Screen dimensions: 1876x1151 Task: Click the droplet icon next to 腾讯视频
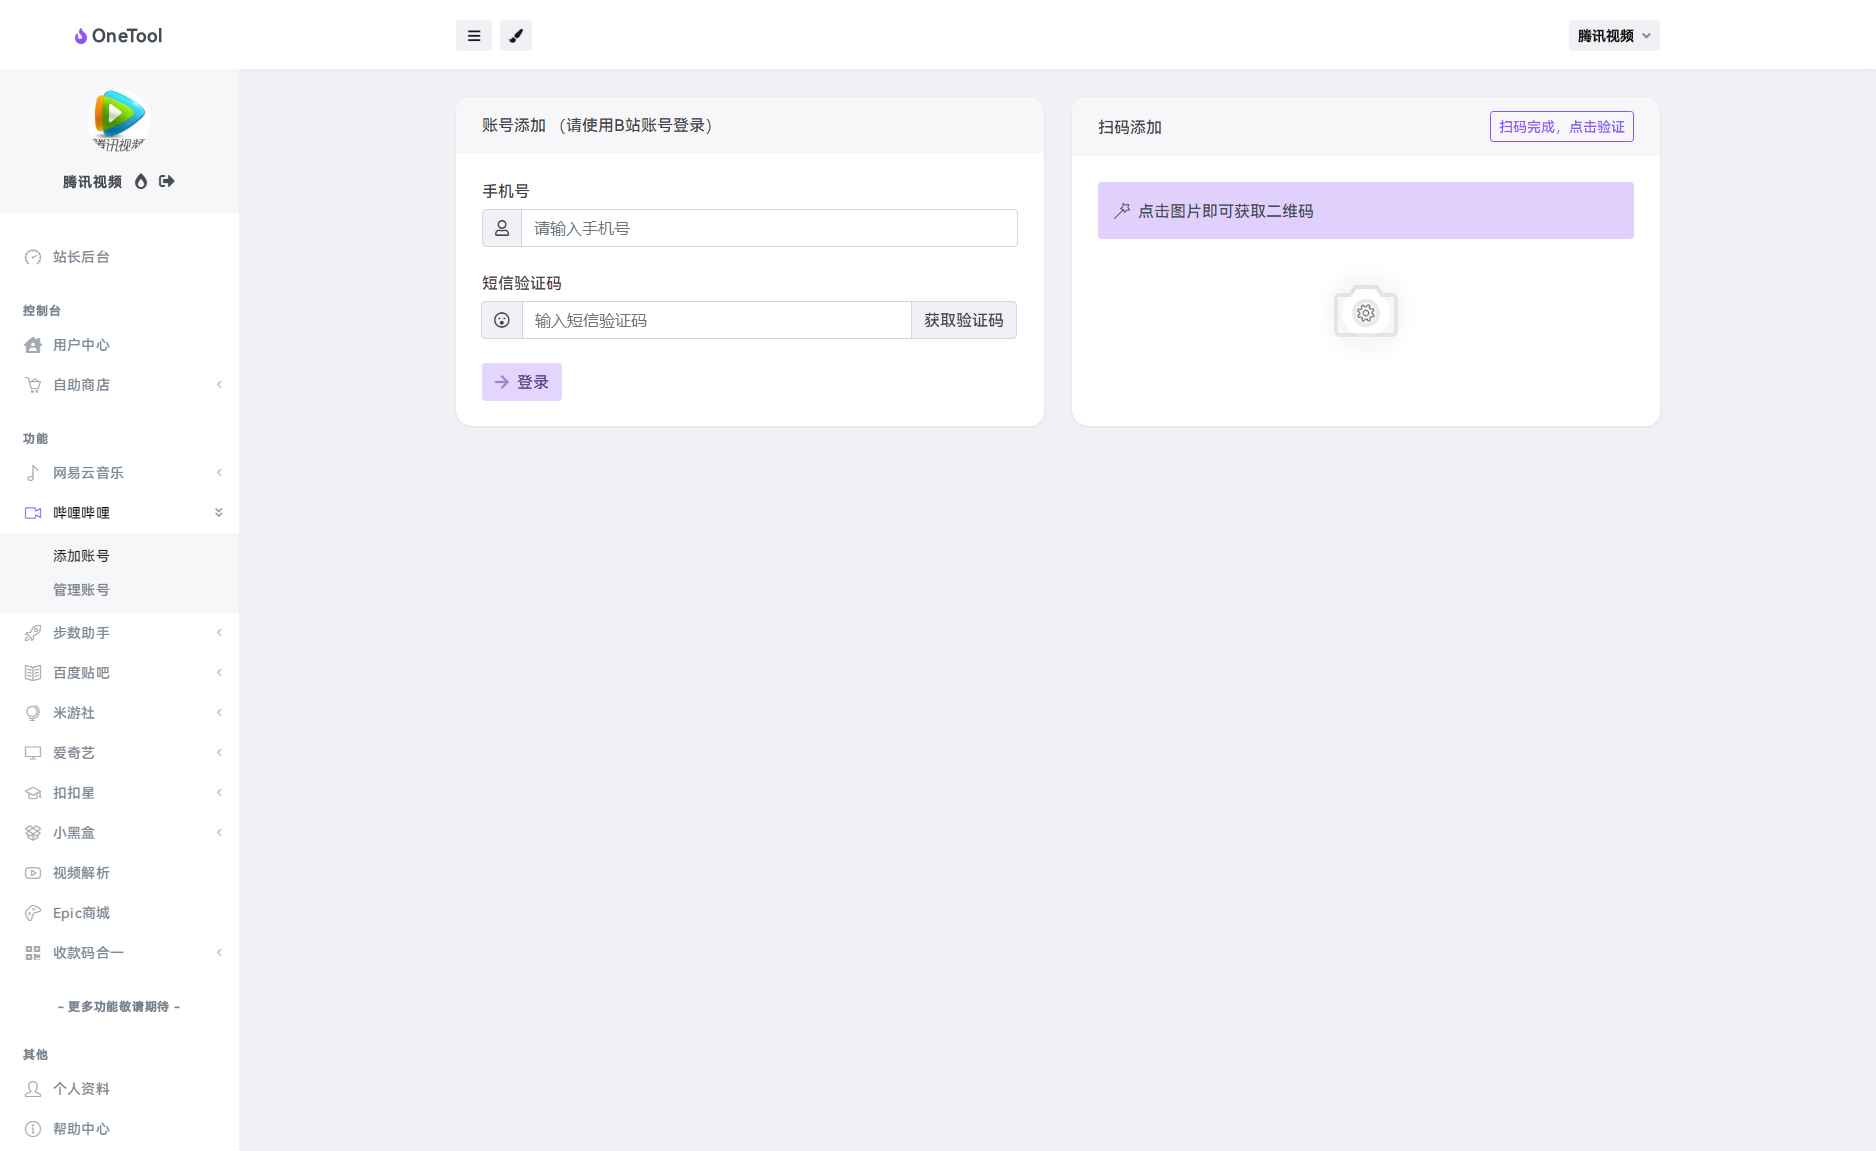coord(140,181)
